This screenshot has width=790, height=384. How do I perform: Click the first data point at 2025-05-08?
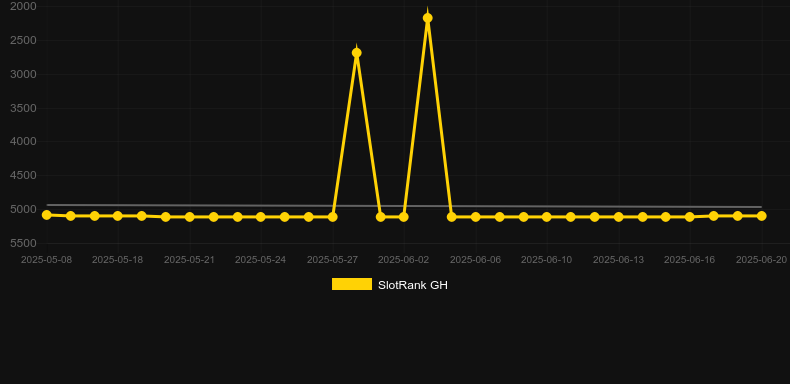click(47, 215)
